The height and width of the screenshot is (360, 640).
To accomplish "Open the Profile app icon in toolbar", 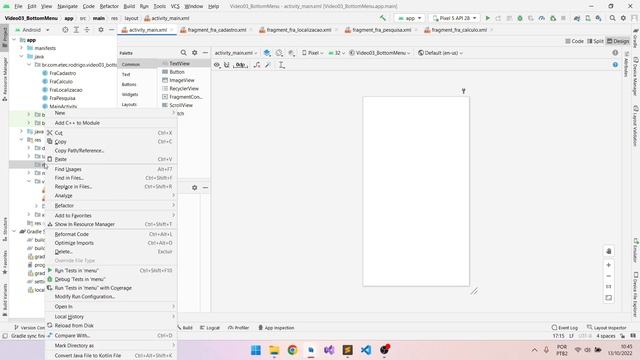I will pyautogui.click(x=542, y=18).
